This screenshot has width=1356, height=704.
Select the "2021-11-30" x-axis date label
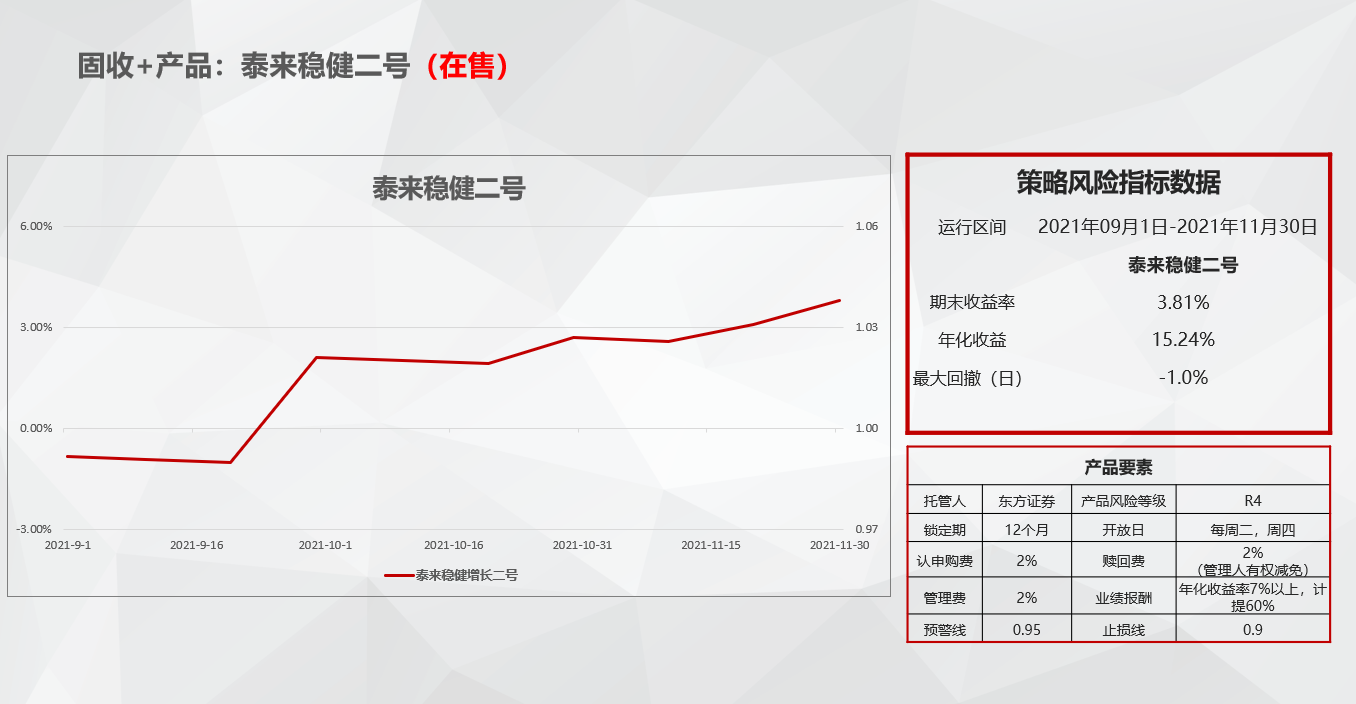coord(838,545)
